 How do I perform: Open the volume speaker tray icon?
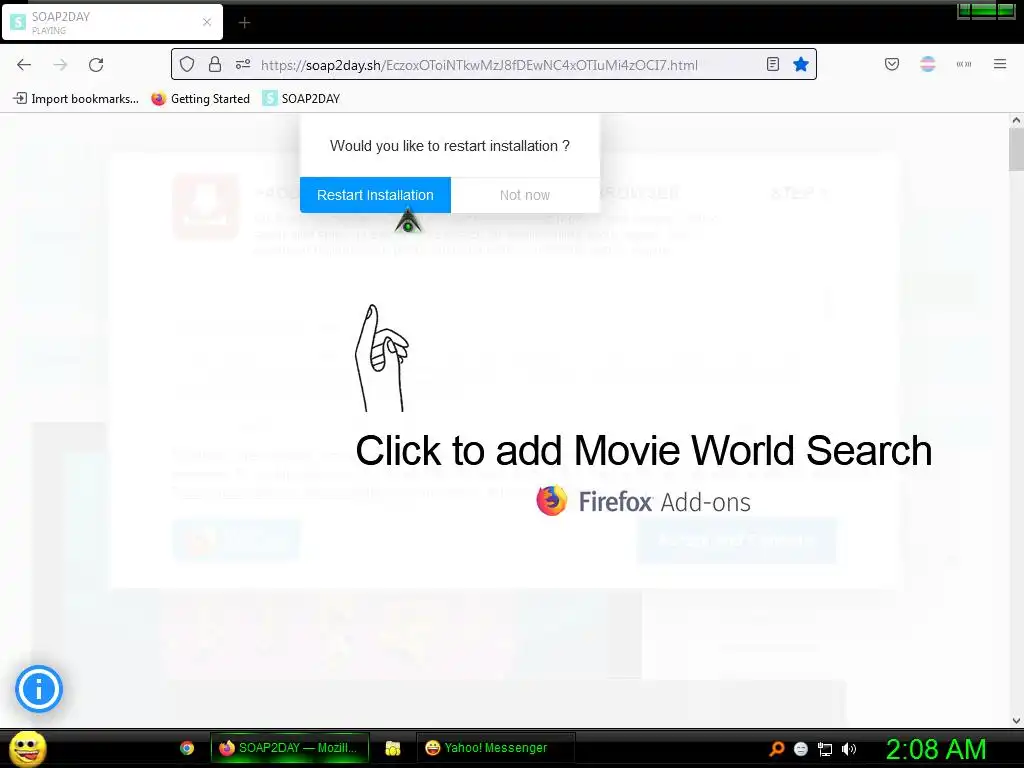coord(849,749)
